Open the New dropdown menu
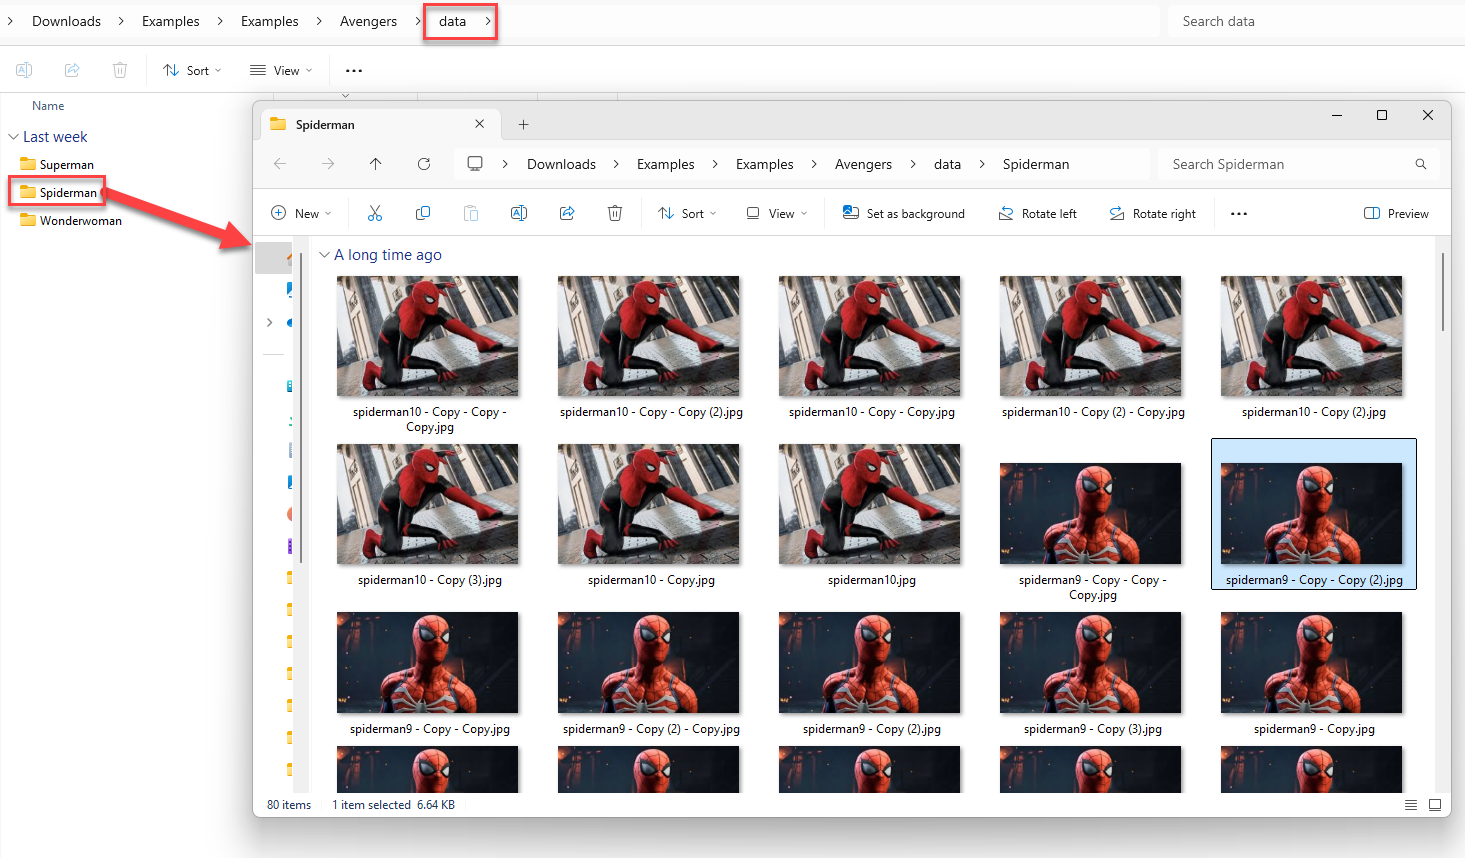The width and height of the screenshot is (1465, 858). (x=301, y=213)
